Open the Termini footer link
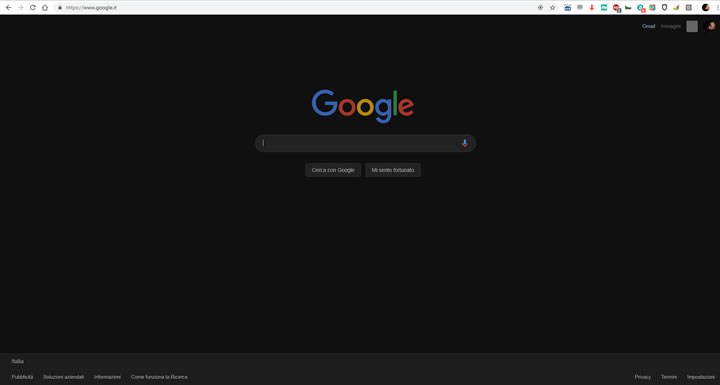 tap(669, 377)
